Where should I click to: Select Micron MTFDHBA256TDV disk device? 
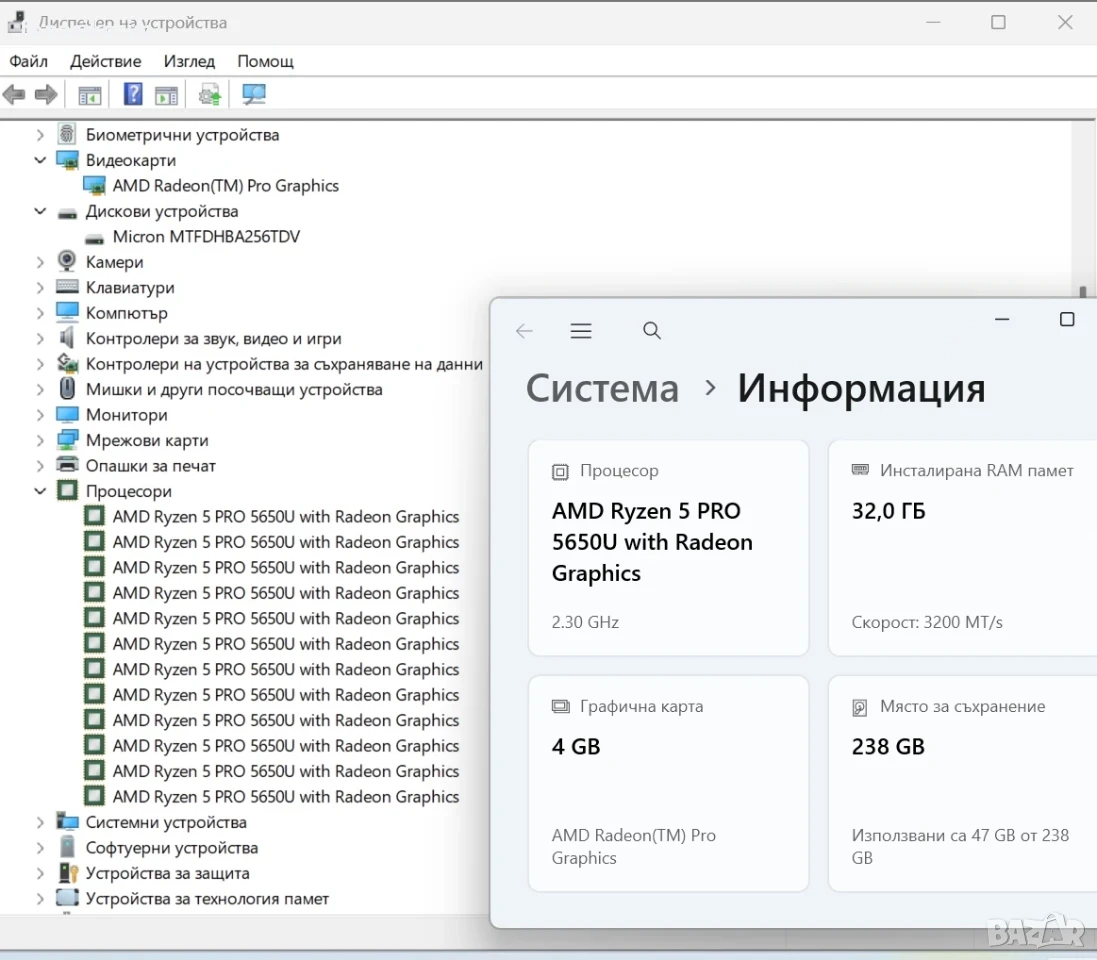click(206, 237)
